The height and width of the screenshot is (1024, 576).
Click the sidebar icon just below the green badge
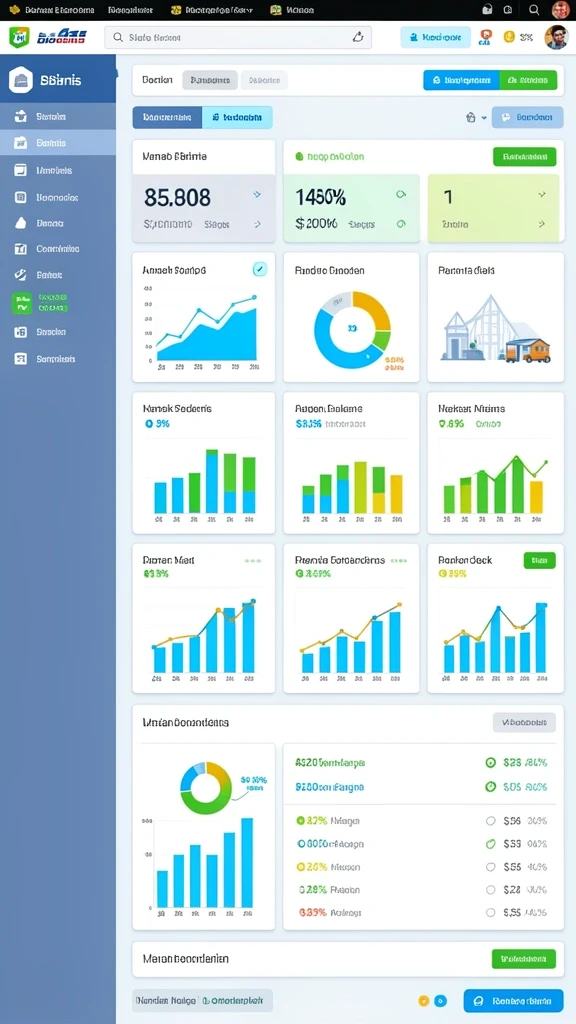20,332
